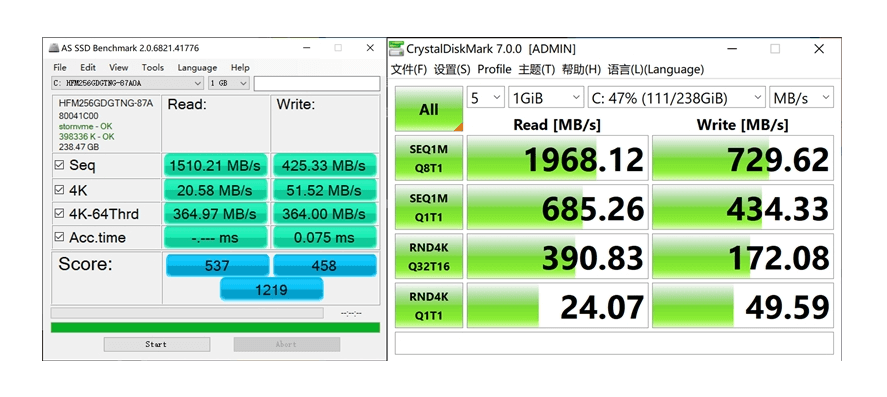Open the Profile menu in CrystalDiskMark
The image size is (887, 397).
pyautogui.click(x=494, y=70)
